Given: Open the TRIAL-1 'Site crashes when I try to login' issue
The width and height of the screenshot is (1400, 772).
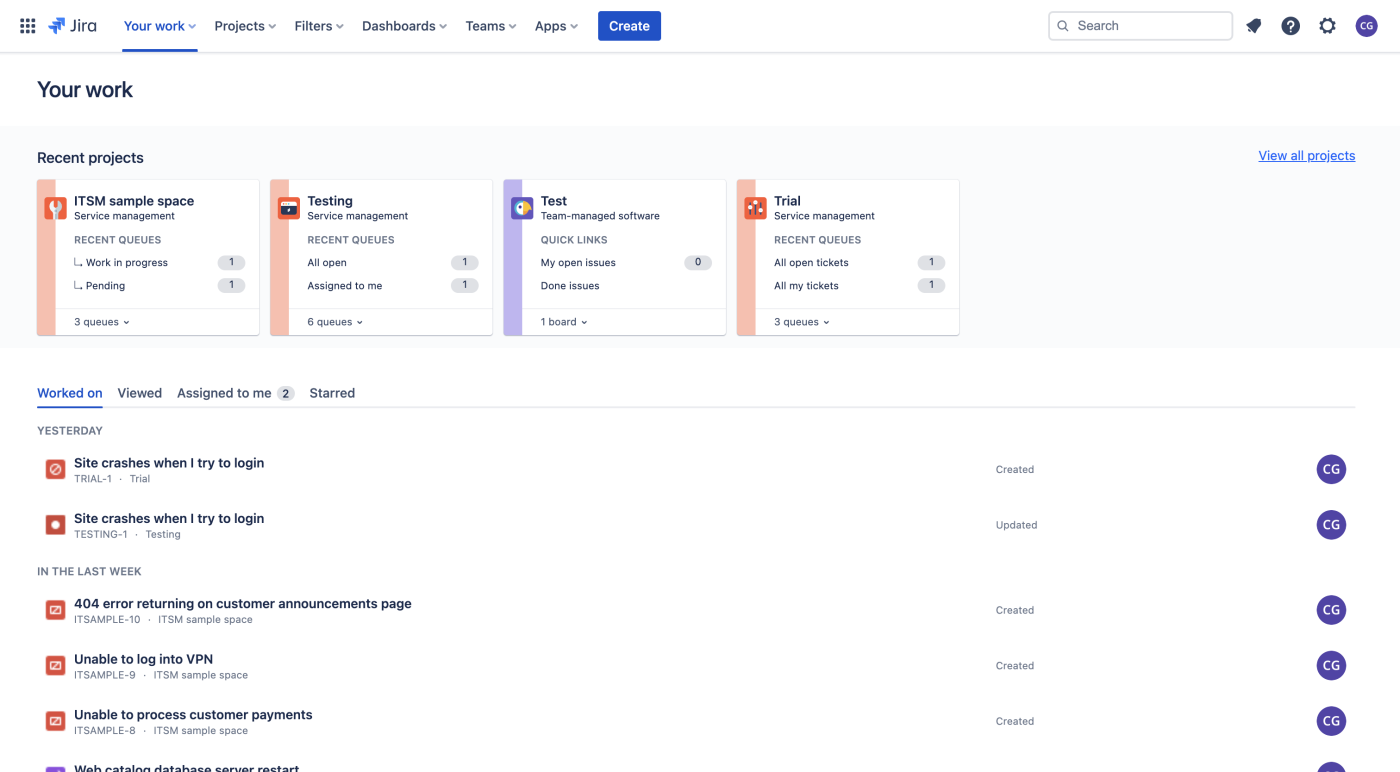Looking at the screenshot, I should point(169,463).
